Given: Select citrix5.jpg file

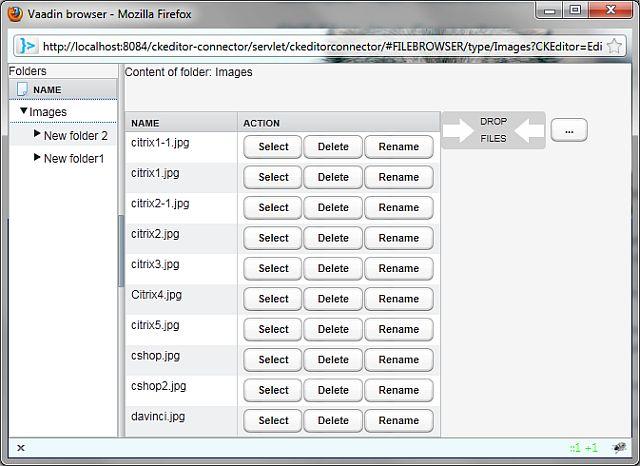Looking at the screenshot, I should click(x=273, y=329).
